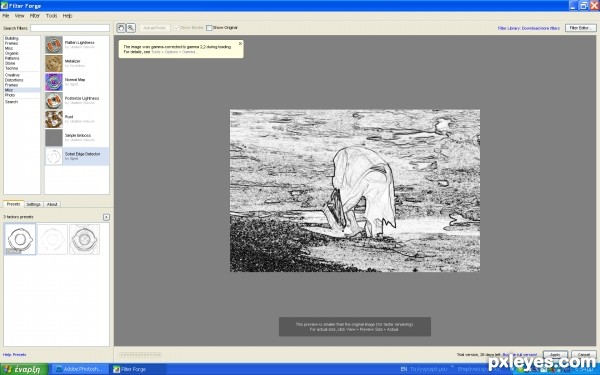This screenshot has width=600, height=375.
Task: Select the Techno category
Action: pos(11,68)
